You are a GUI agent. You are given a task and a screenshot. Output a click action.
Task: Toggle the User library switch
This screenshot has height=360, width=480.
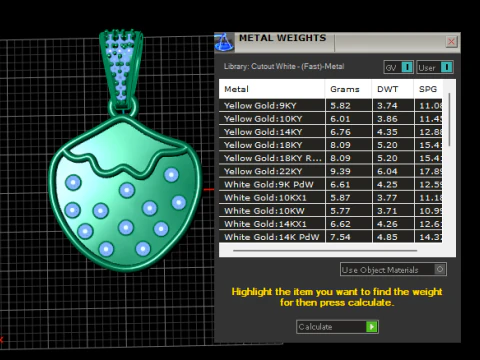pyautogui.click(x=435, y=67)
